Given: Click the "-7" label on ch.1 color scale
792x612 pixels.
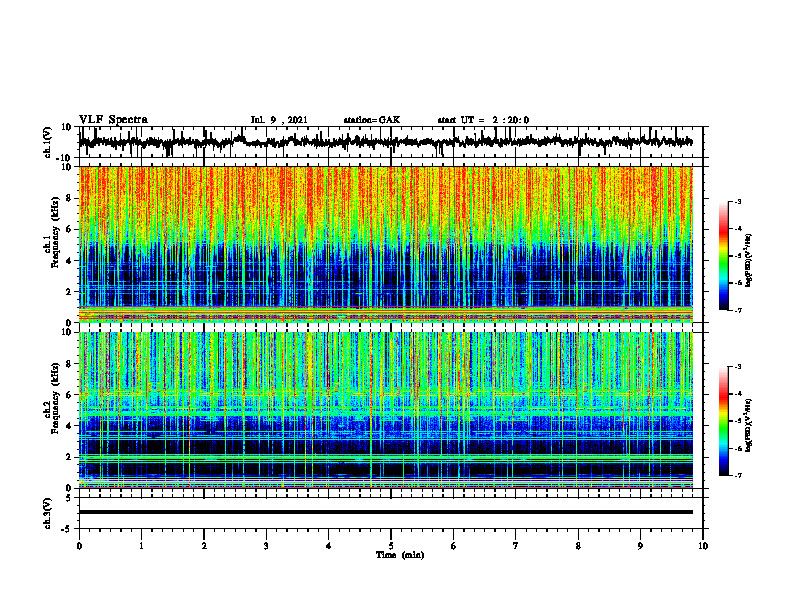Looking at the screenshot, I should [x=738, y=310].
